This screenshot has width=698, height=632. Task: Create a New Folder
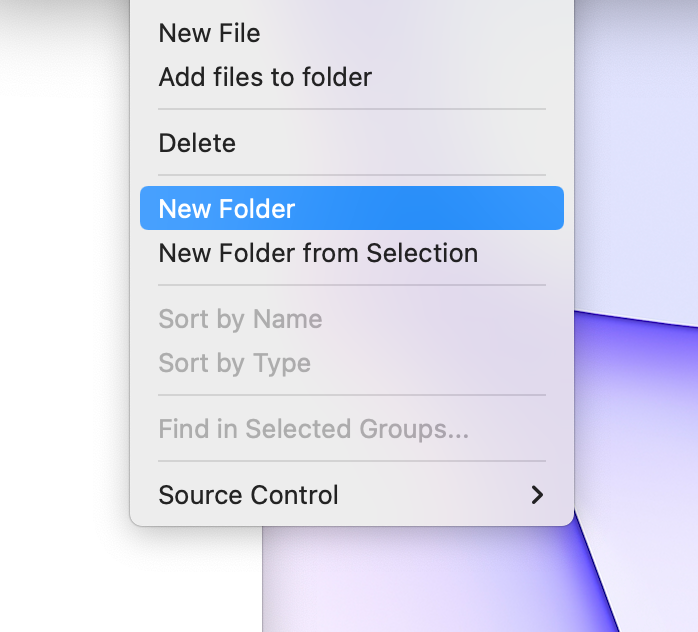point(227,209)
